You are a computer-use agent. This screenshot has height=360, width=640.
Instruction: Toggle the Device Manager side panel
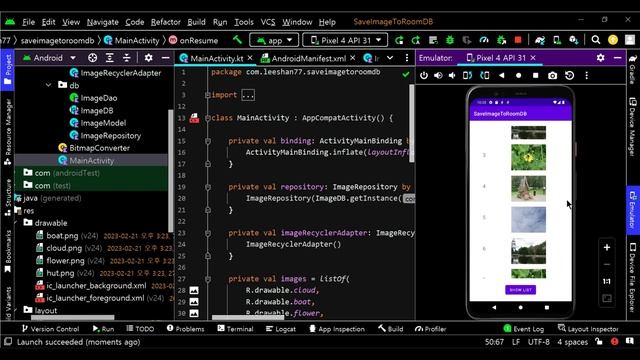pyautogui.click(x=633, y=127)
